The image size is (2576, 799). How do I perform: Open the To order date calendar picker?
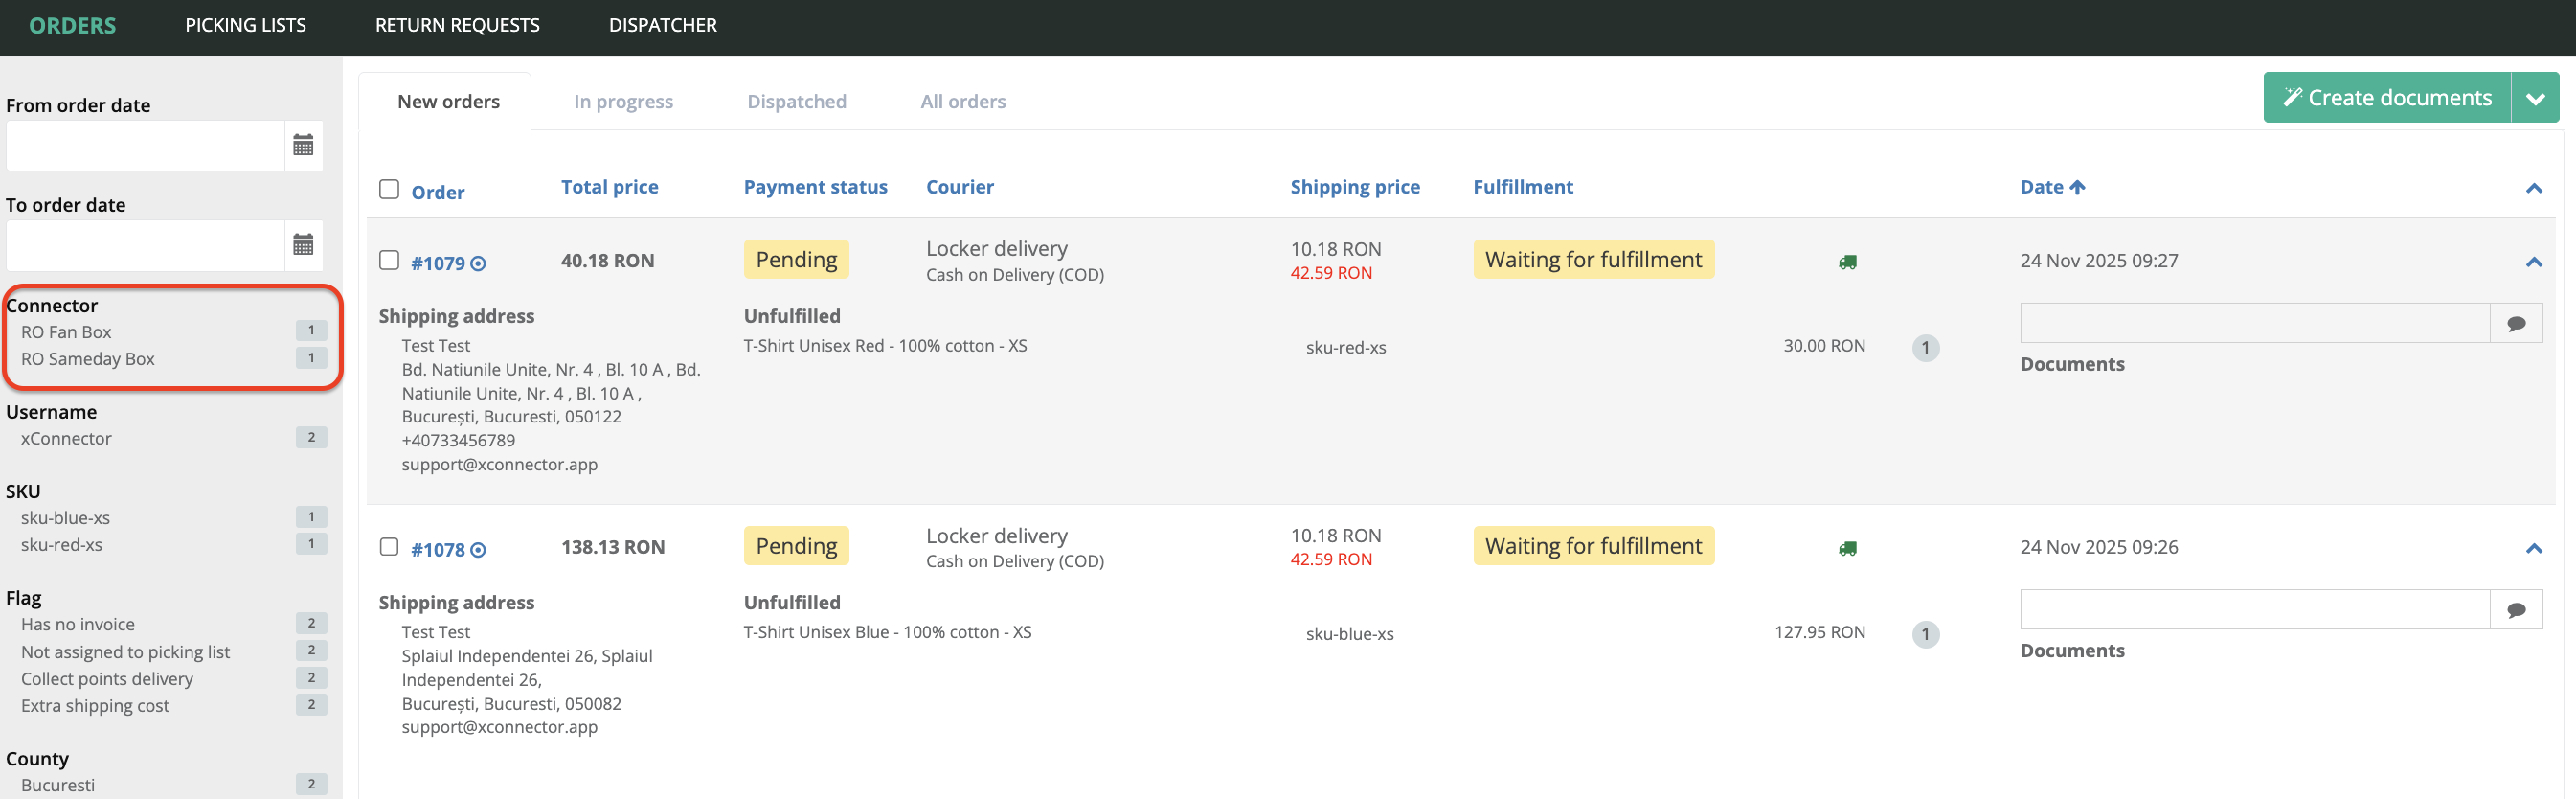click(x=303, y=245)
